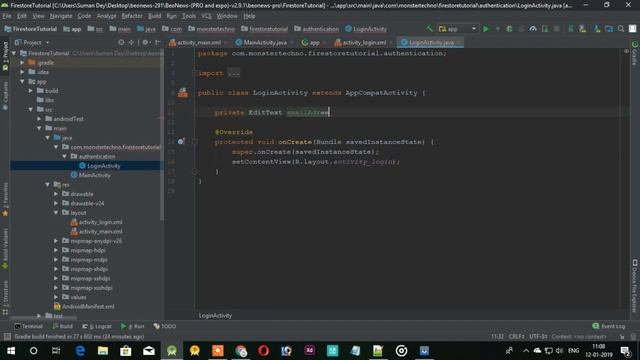Collapse the layout folder node

point(56,213)
